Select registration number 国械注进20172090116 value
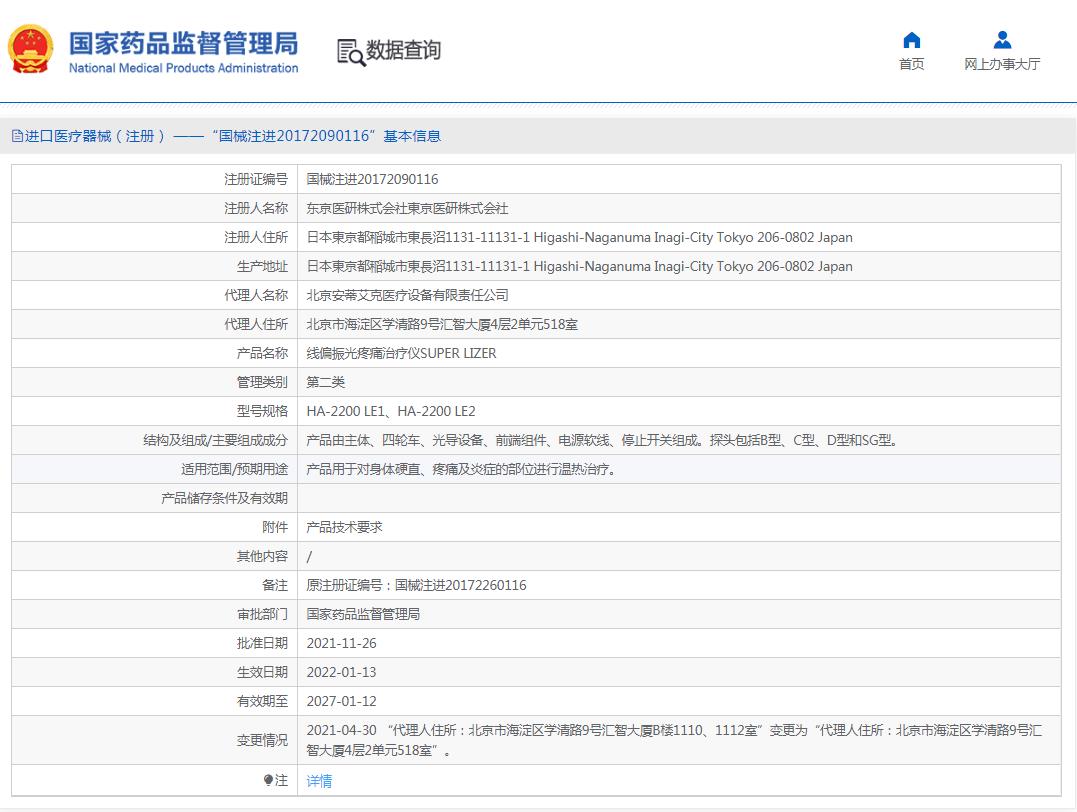The image size is (1077, 812). [x=372, y=179]
